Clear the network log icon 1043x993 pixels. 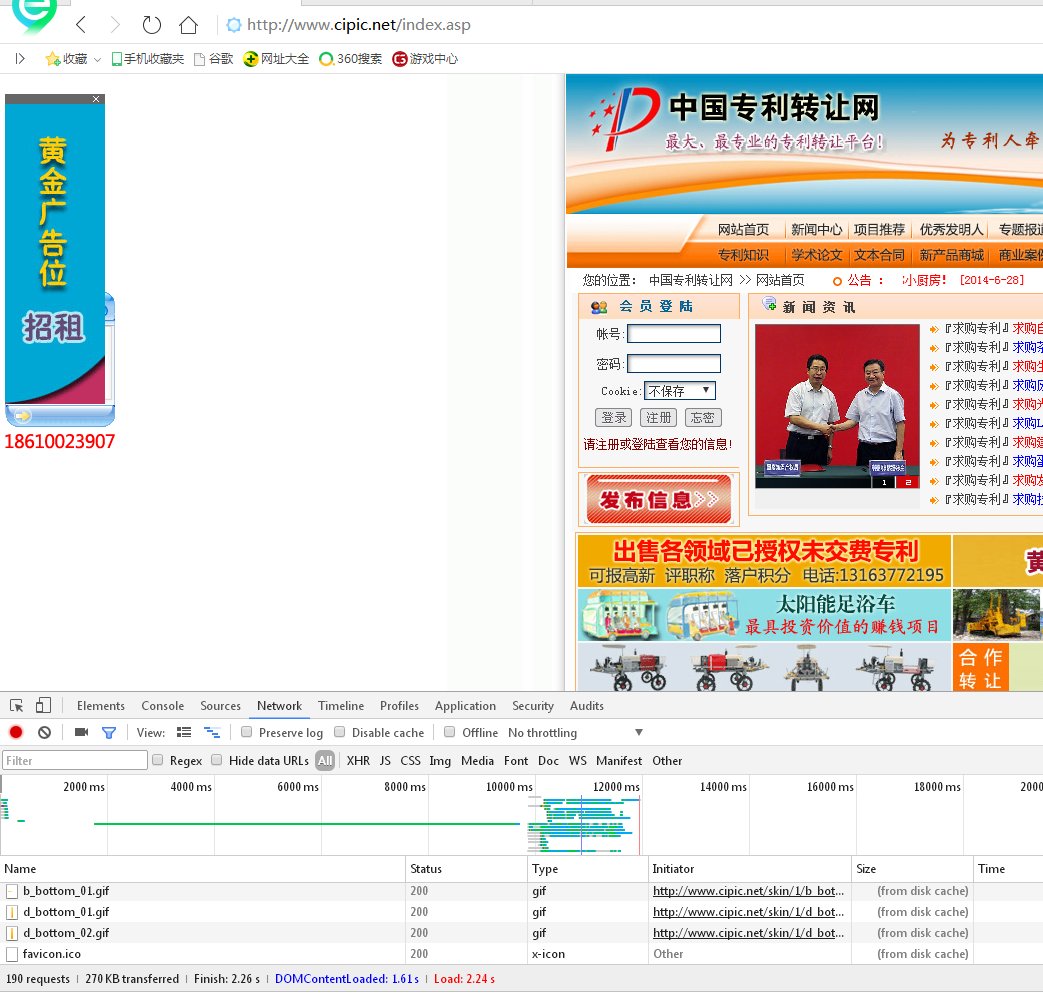(x=44, y=733)
